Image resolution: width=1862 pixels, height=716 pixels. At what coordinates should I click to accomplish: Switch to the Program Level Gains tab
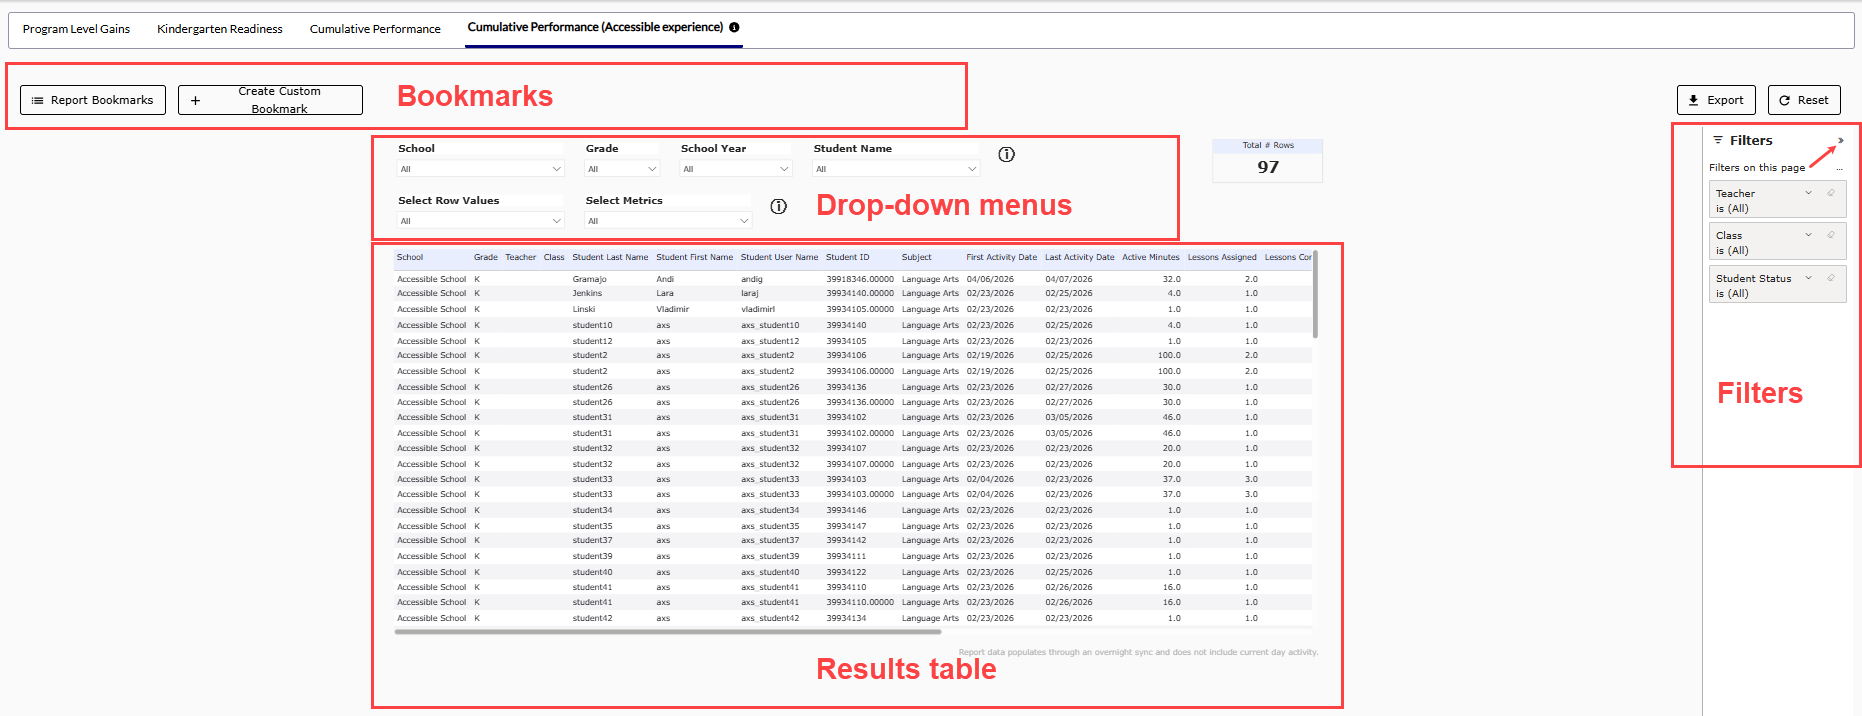point(76,29)
